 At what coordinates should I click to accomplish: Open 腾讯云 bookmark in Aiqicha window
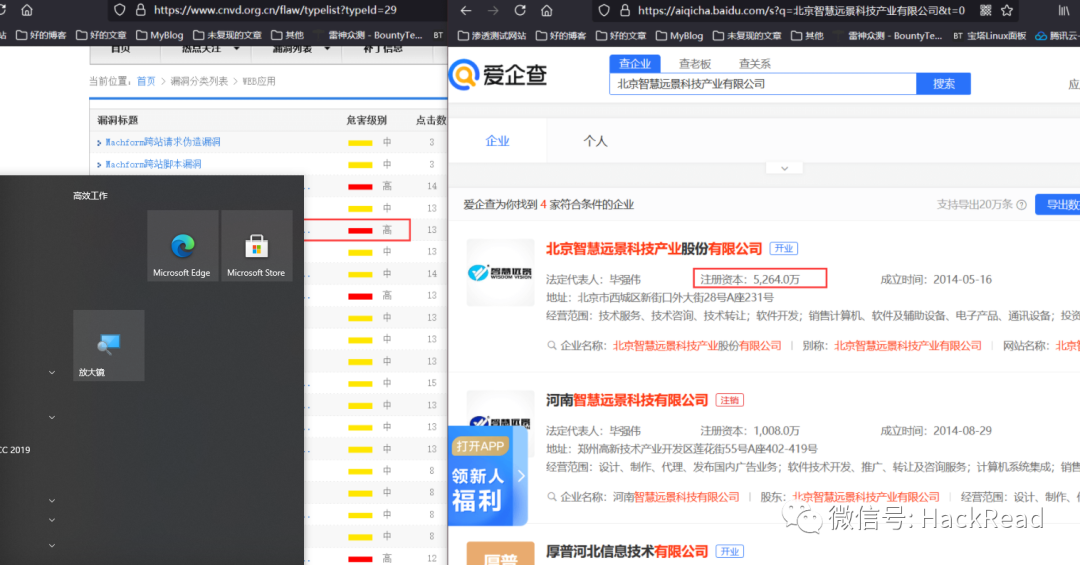click(1057, 35)
